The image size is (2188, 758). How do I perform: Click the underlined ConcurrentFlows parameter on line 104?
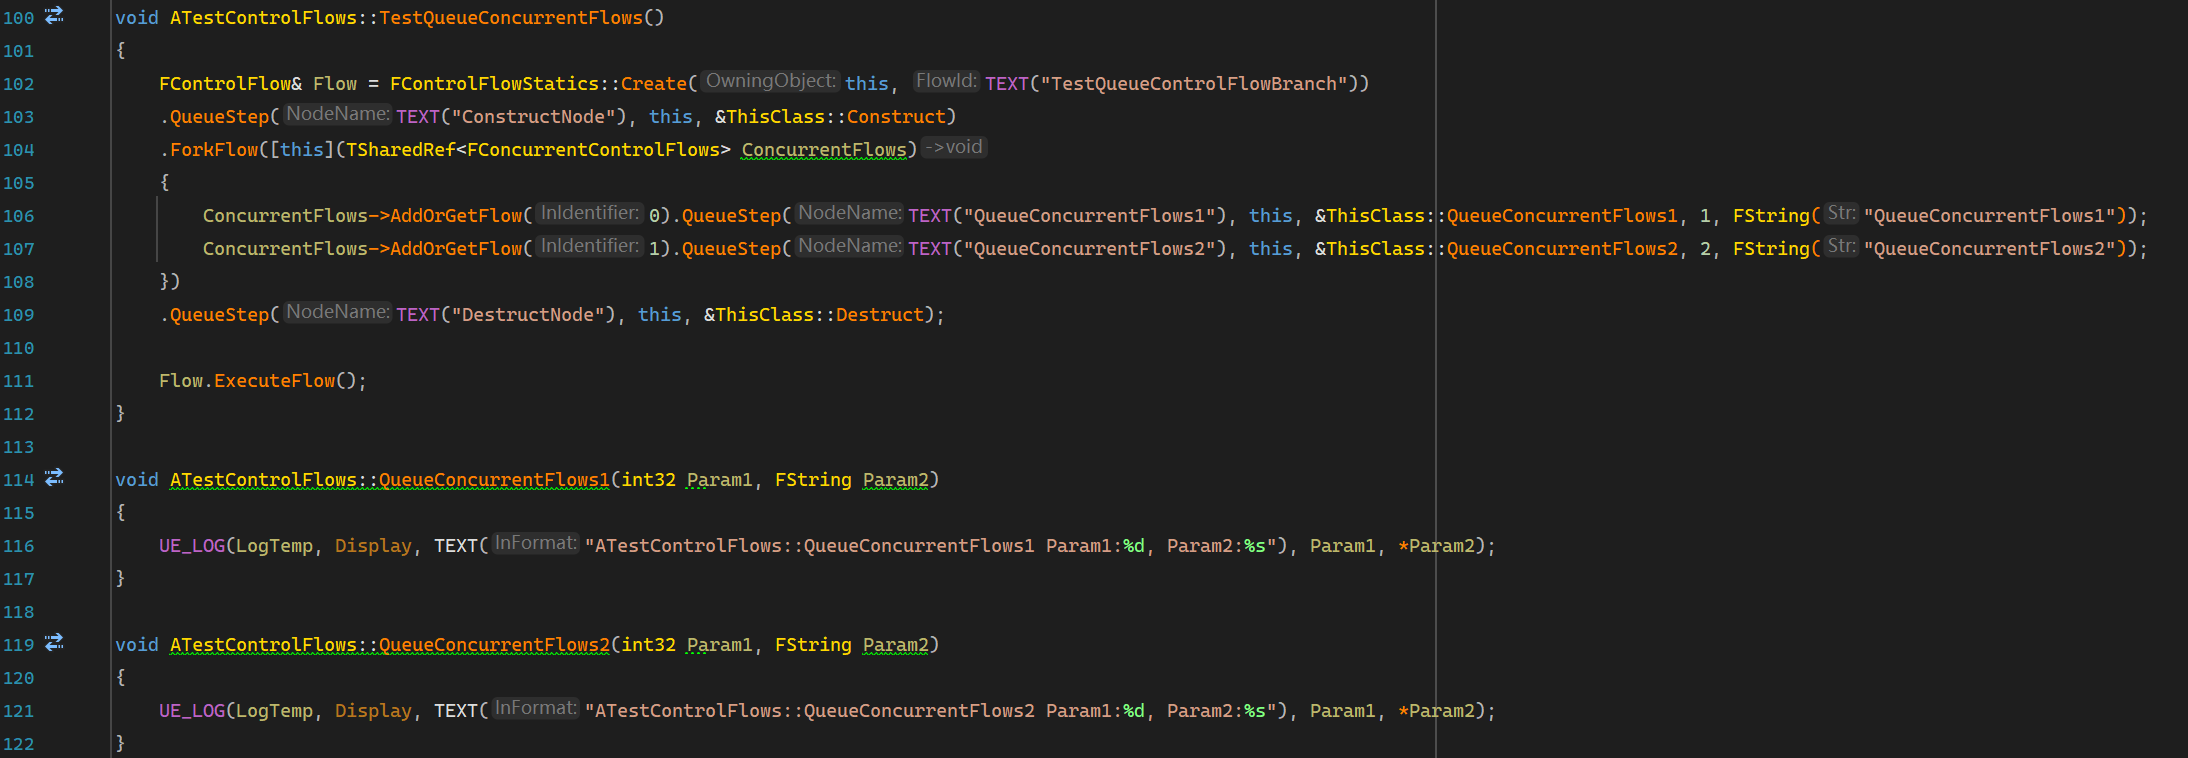coord(824,150)
